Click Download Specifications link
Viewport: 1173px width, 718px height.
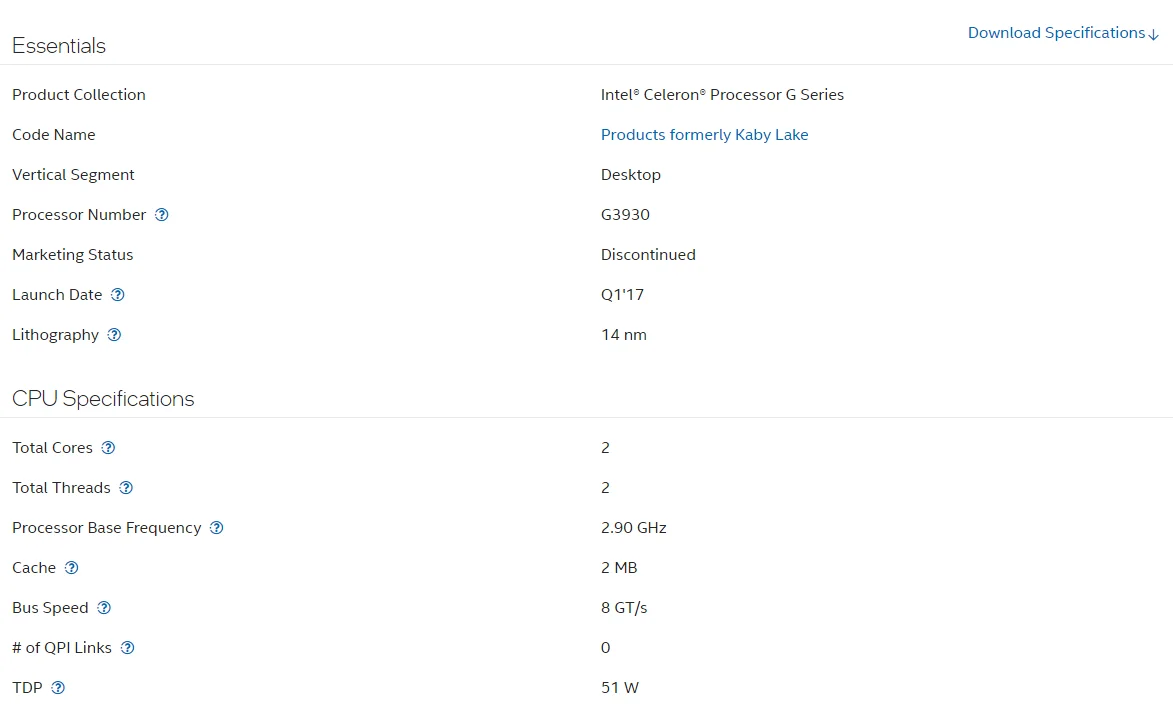click(x=1056, y=33)
